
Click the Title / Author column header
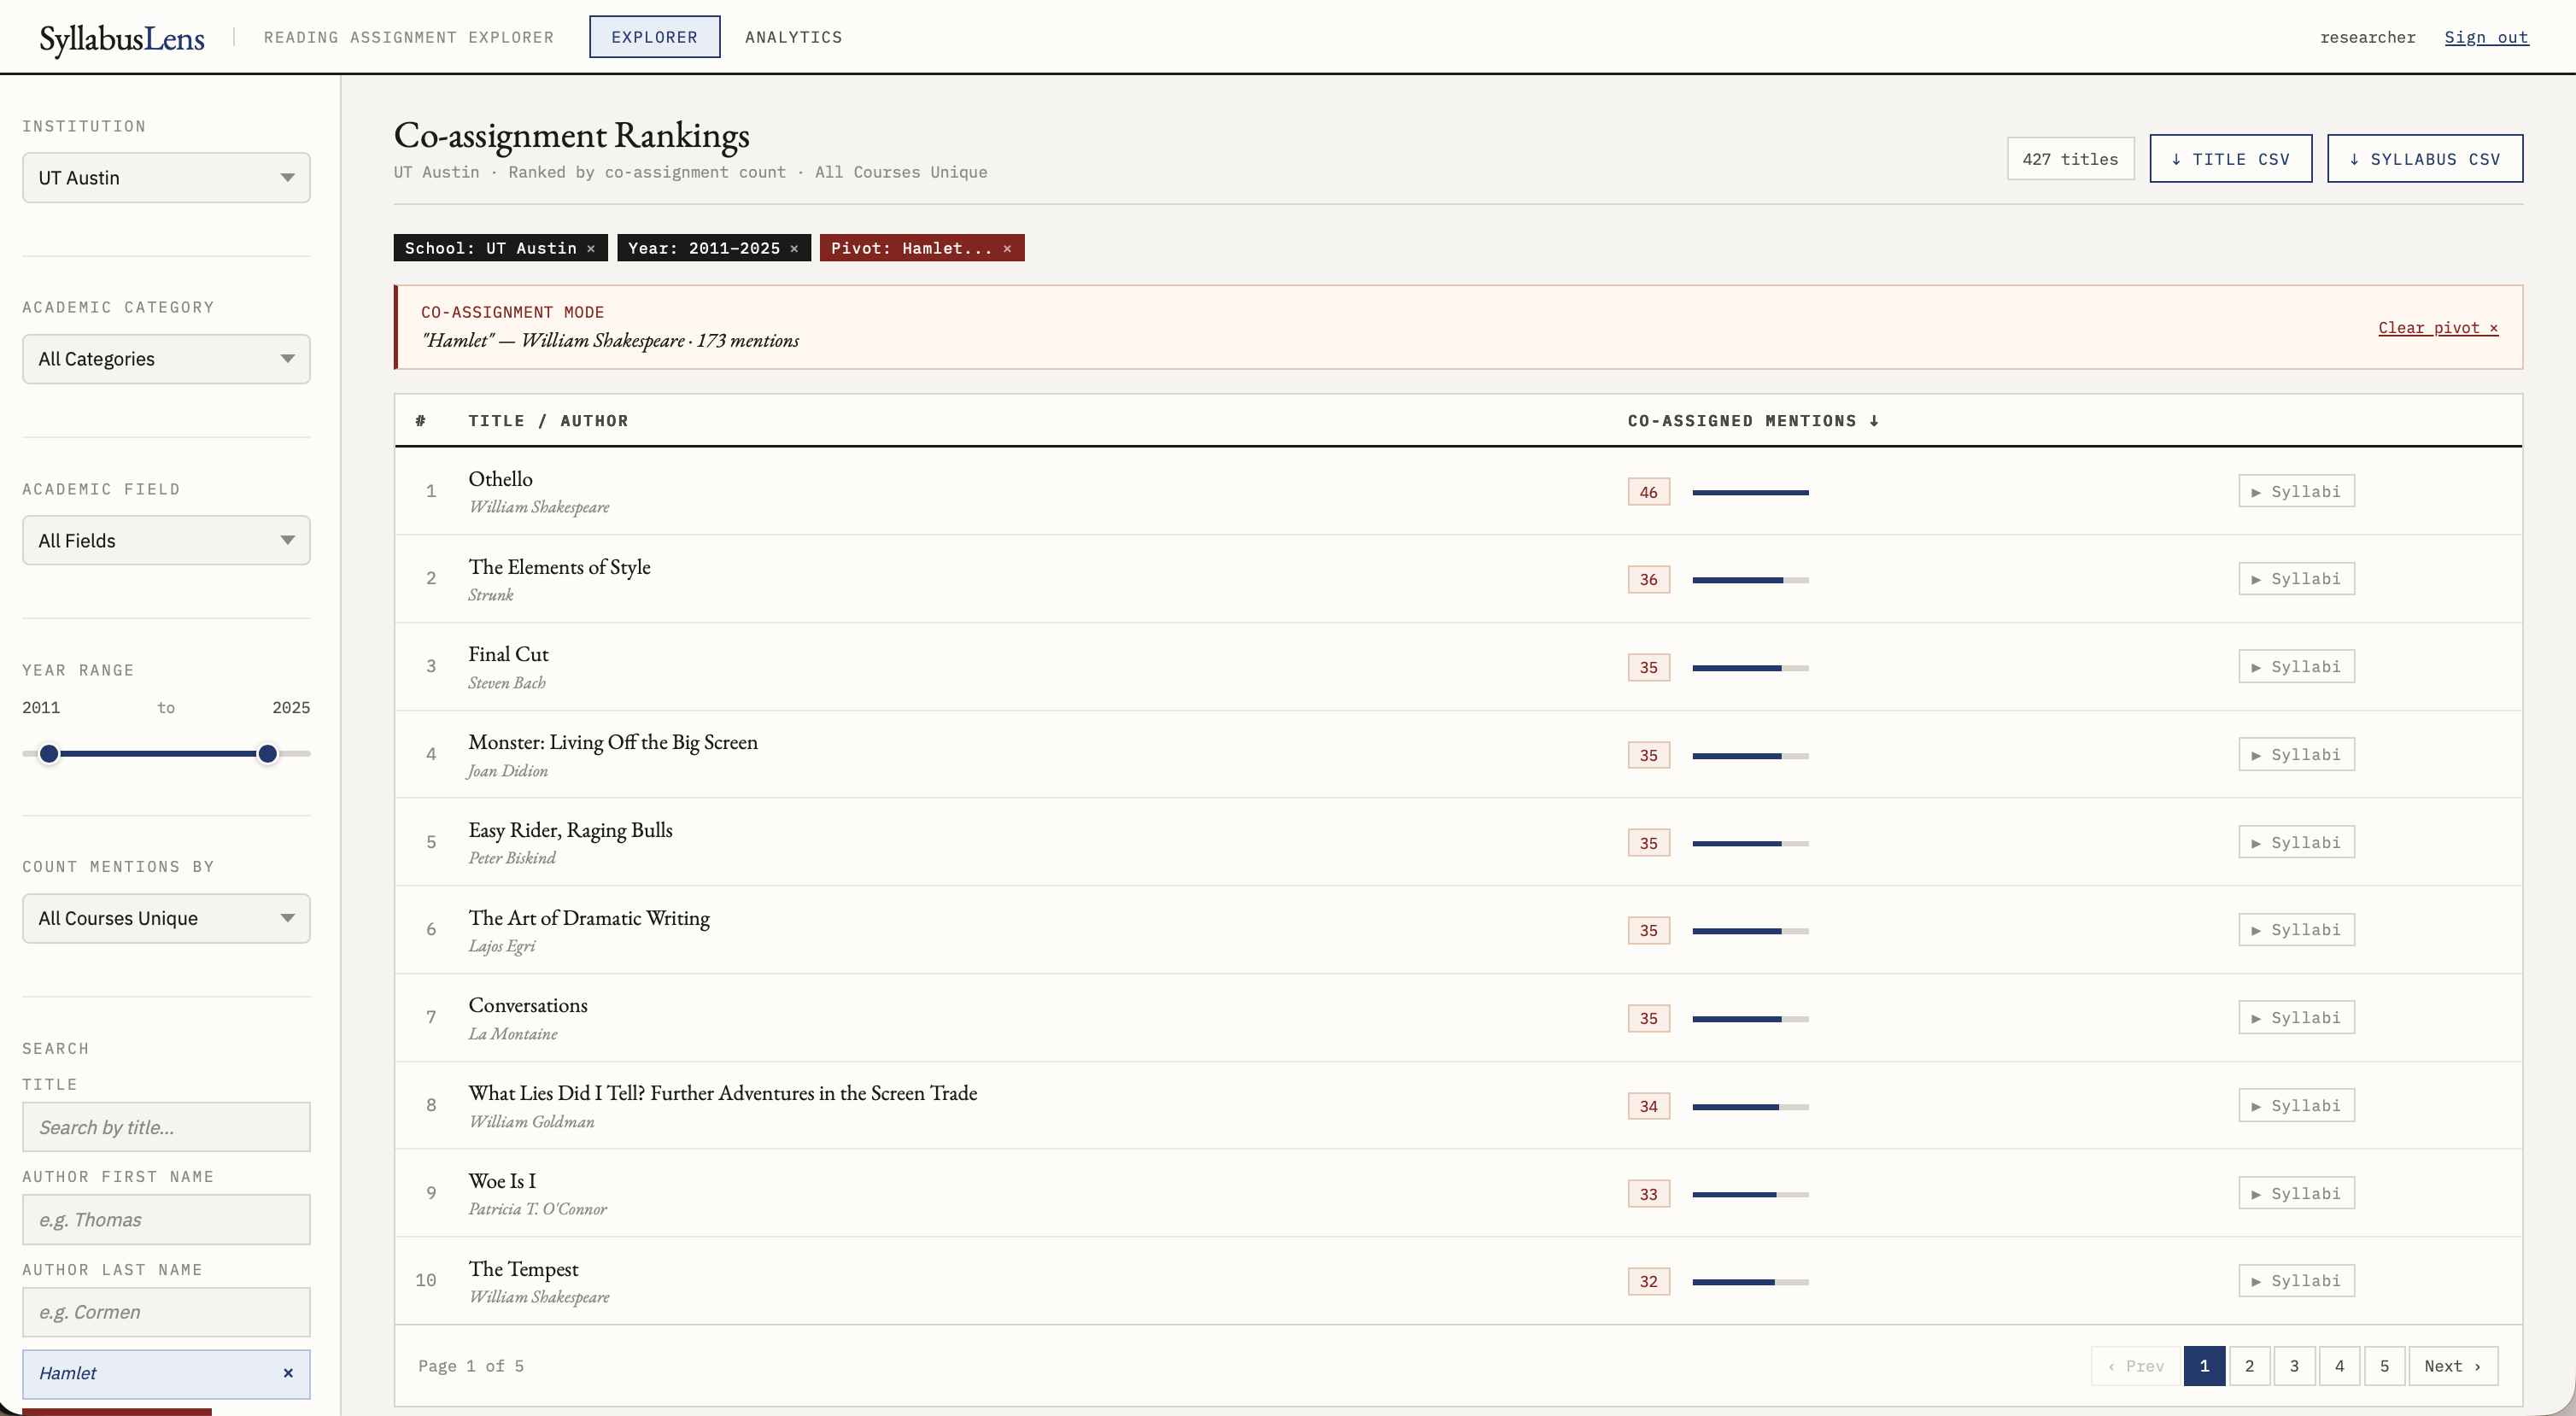tap(548, 421)
